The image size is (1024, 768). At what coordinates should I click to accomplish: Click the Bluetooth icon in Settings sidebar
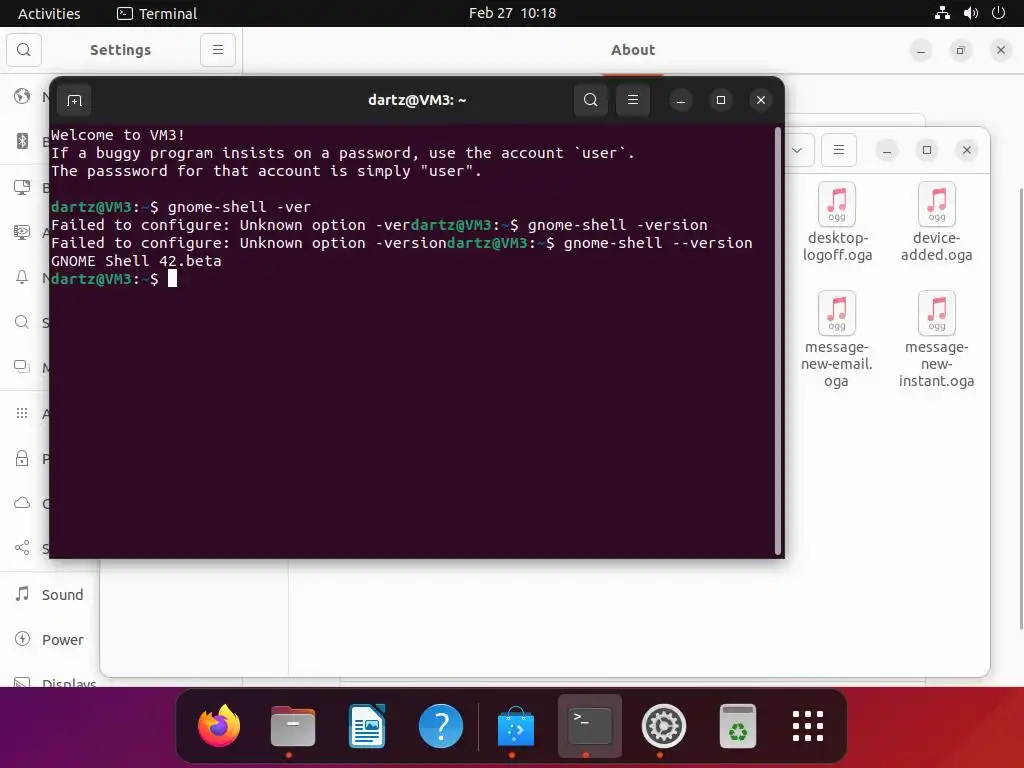point(22,141)
